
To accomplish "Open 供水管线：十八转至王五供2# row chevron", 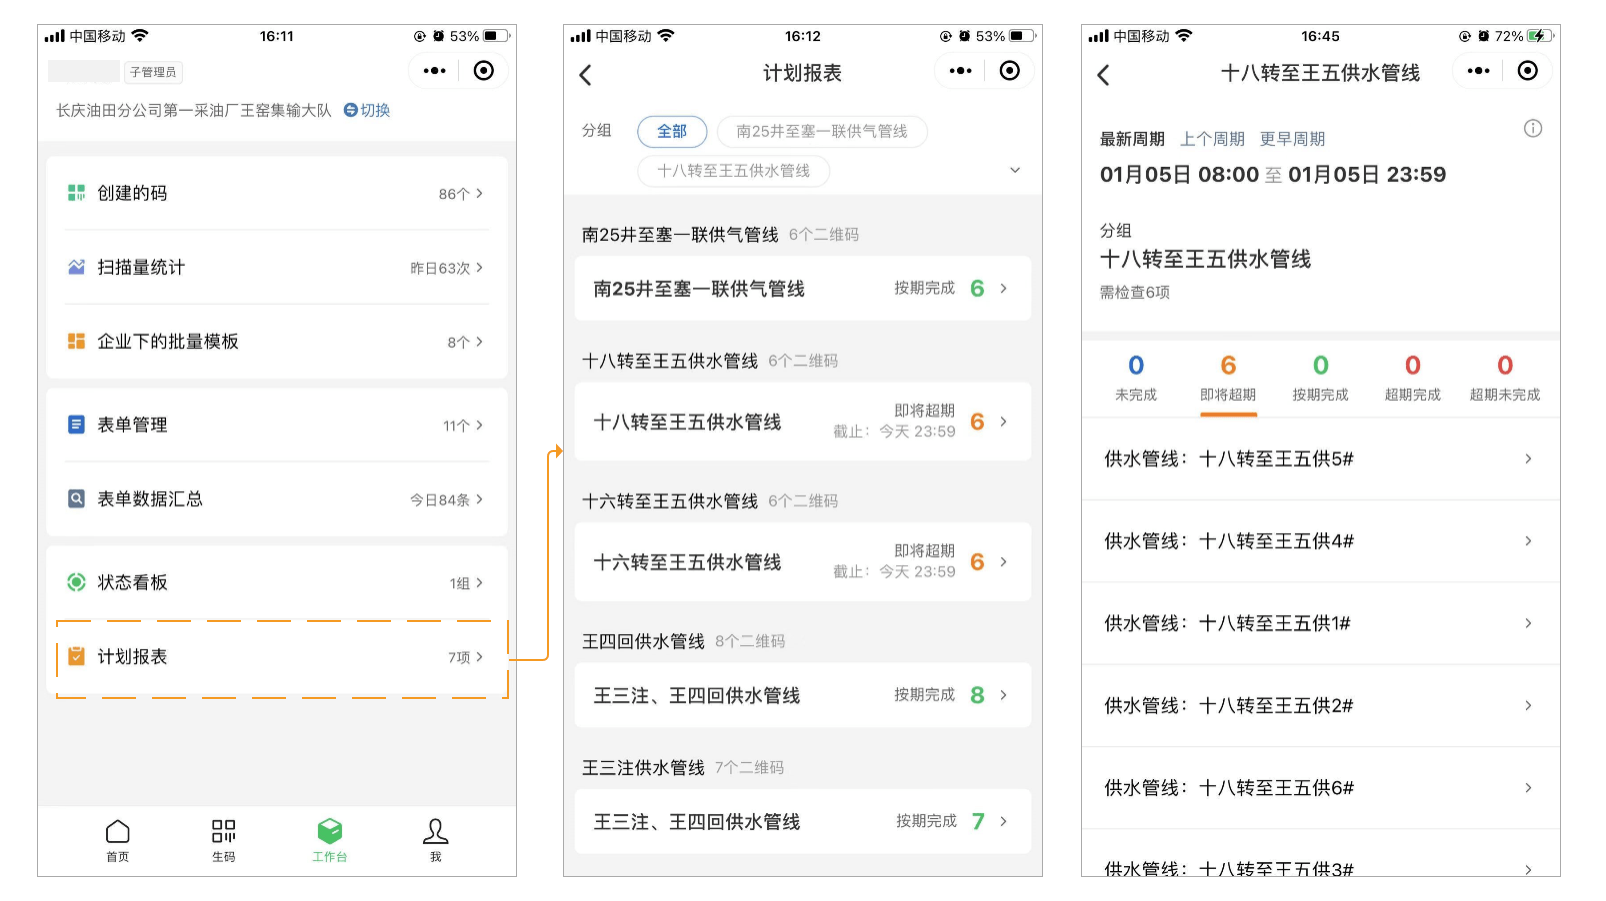I will (1528, 706).
